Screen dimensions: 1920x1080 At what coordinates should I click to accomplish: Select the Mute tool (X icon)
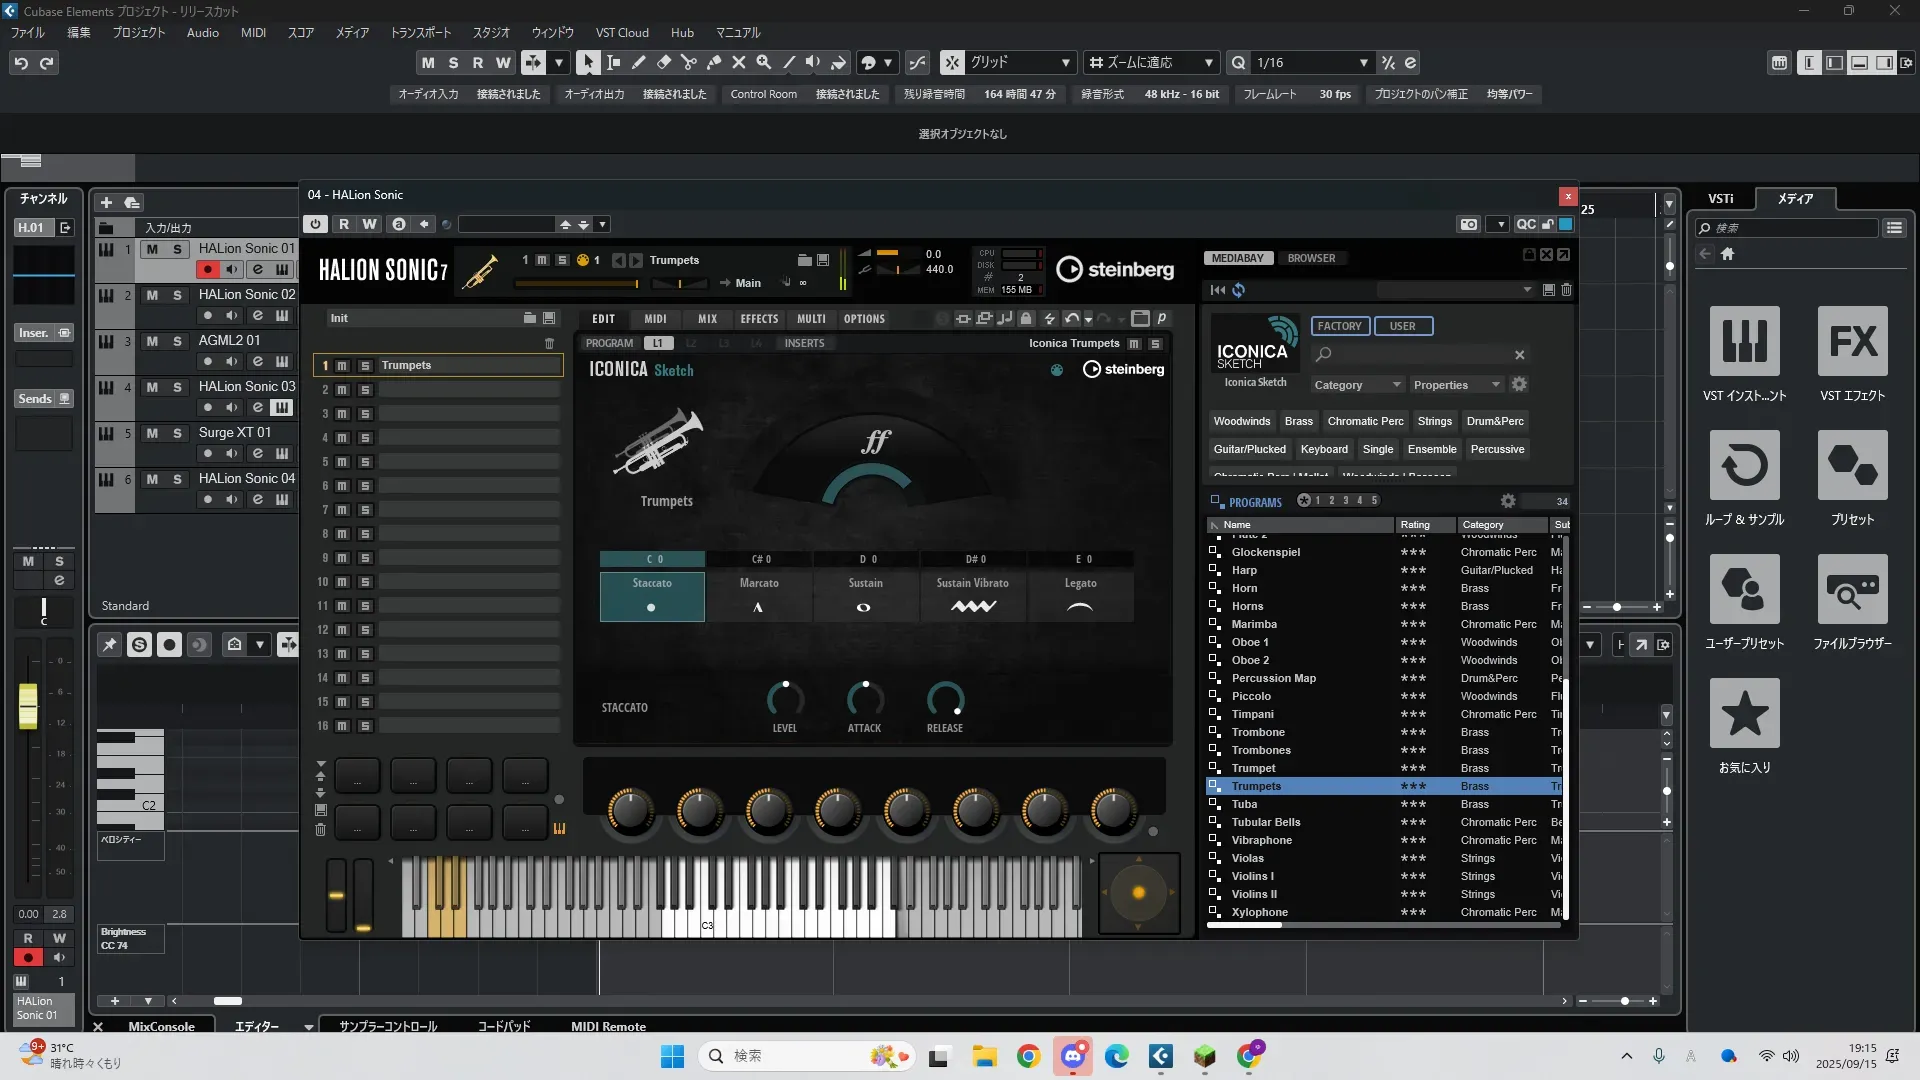[x=738, y=62]
